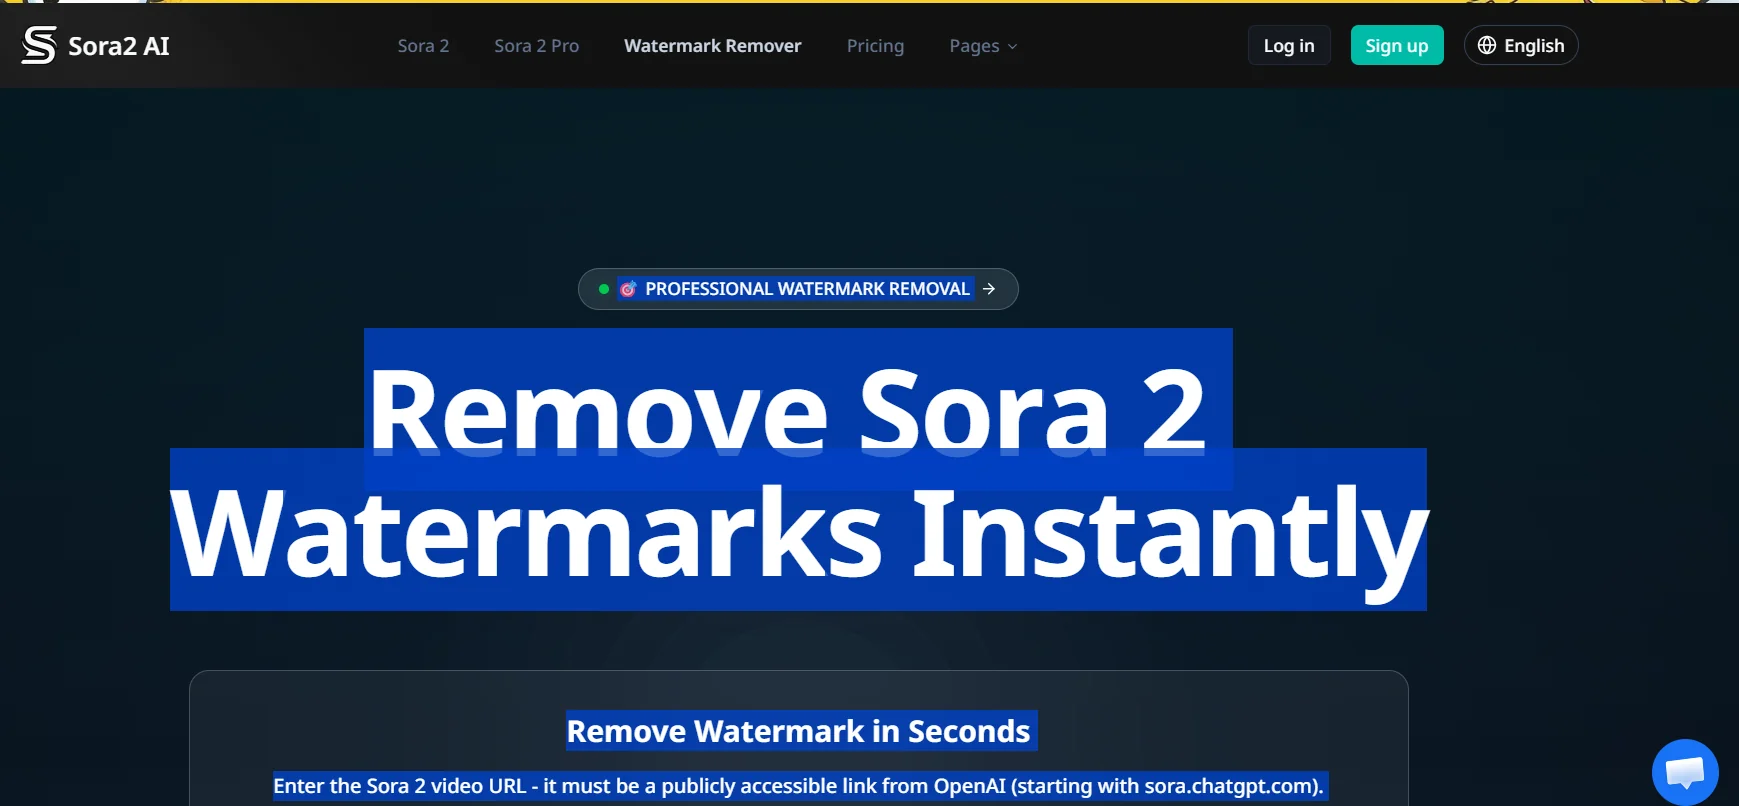This screenshot has width=1739, height=806.
Task: Click the arrow in the watermark removal badge
Action: click(989, 289)
